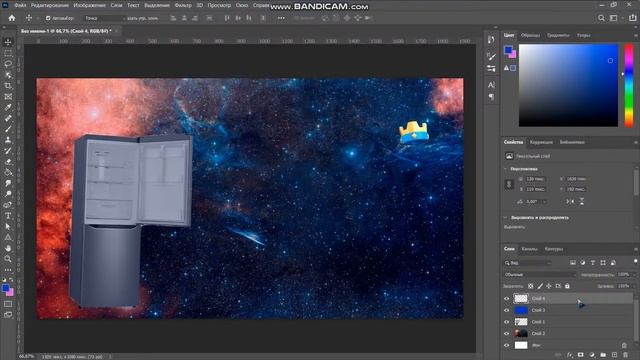Switch to the Контуры tab
Image resolution: width=640 pixels, height=360 pixels.
(554, 249)
